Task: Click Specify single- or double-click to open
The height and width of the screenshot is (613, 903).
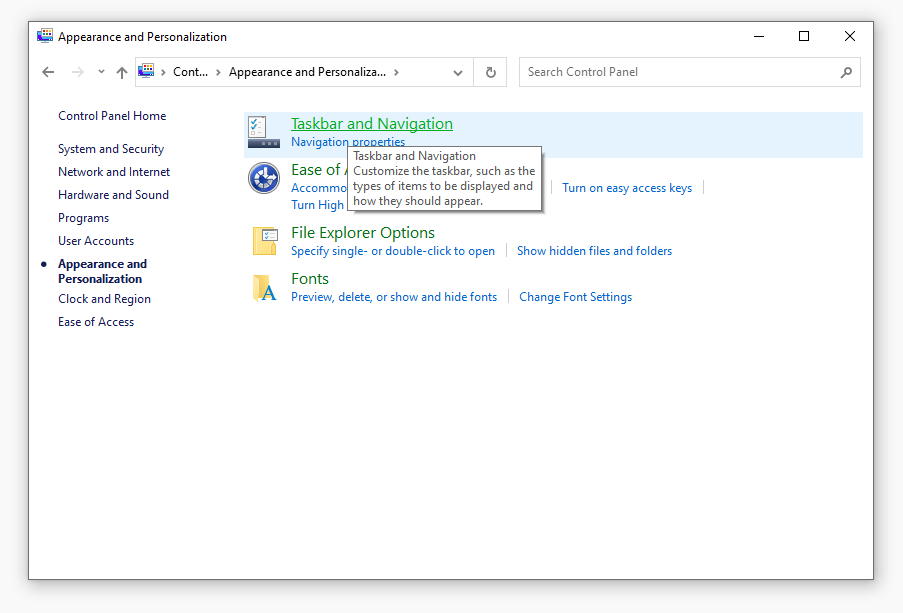Action: point(393,251)
